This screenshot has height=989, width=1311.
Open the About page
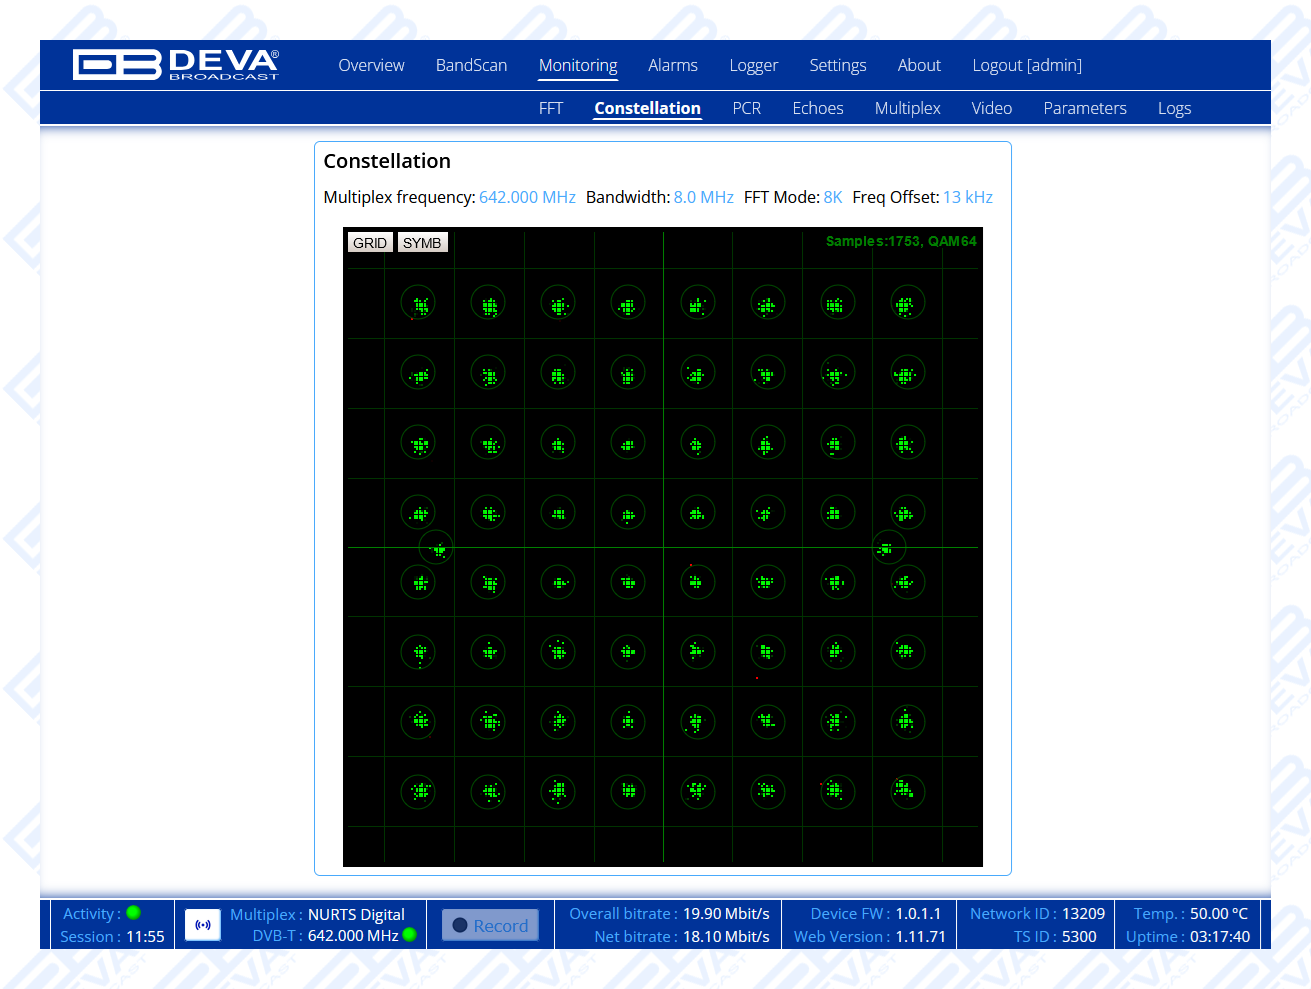tap(918, 66)
